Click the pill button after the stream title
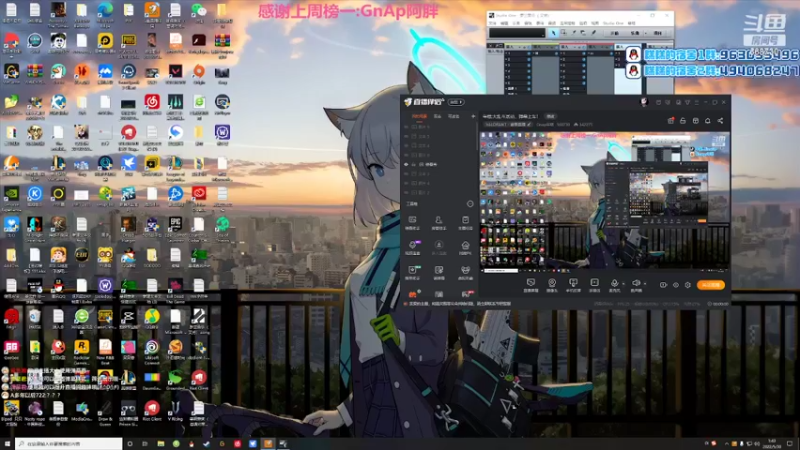This screenshot has height=450, width=800. pos(550,116)
